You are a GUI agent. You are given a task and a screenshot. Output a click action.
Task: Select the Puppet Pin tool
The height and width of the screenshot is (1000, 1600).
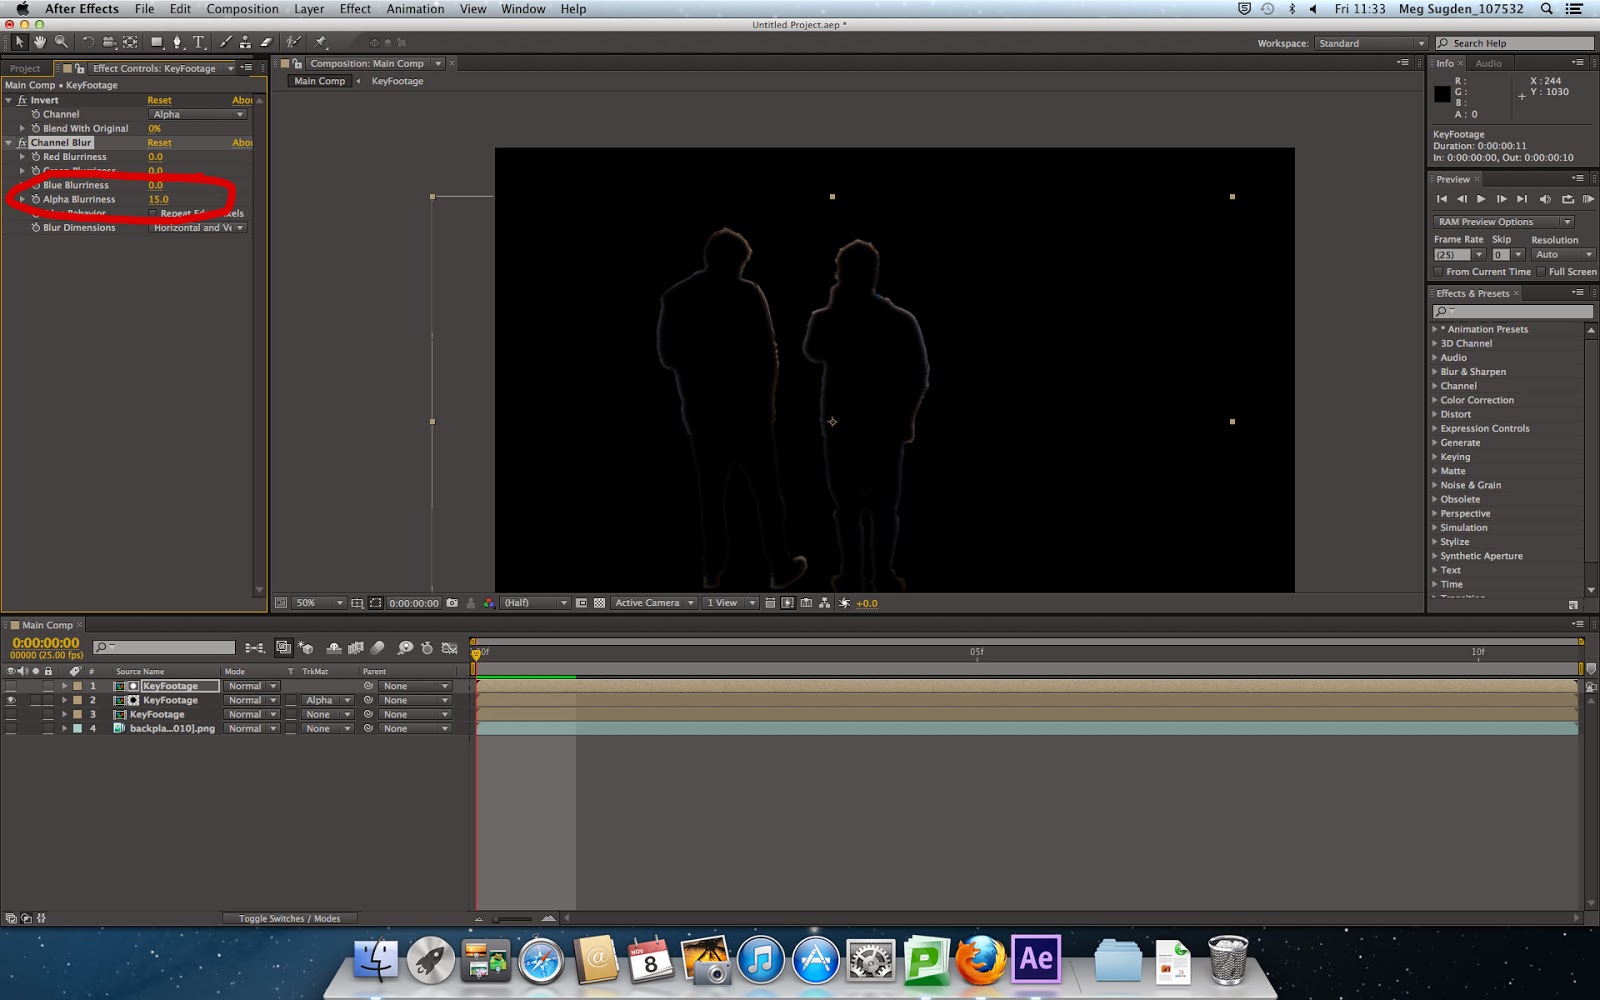point(320,42)
